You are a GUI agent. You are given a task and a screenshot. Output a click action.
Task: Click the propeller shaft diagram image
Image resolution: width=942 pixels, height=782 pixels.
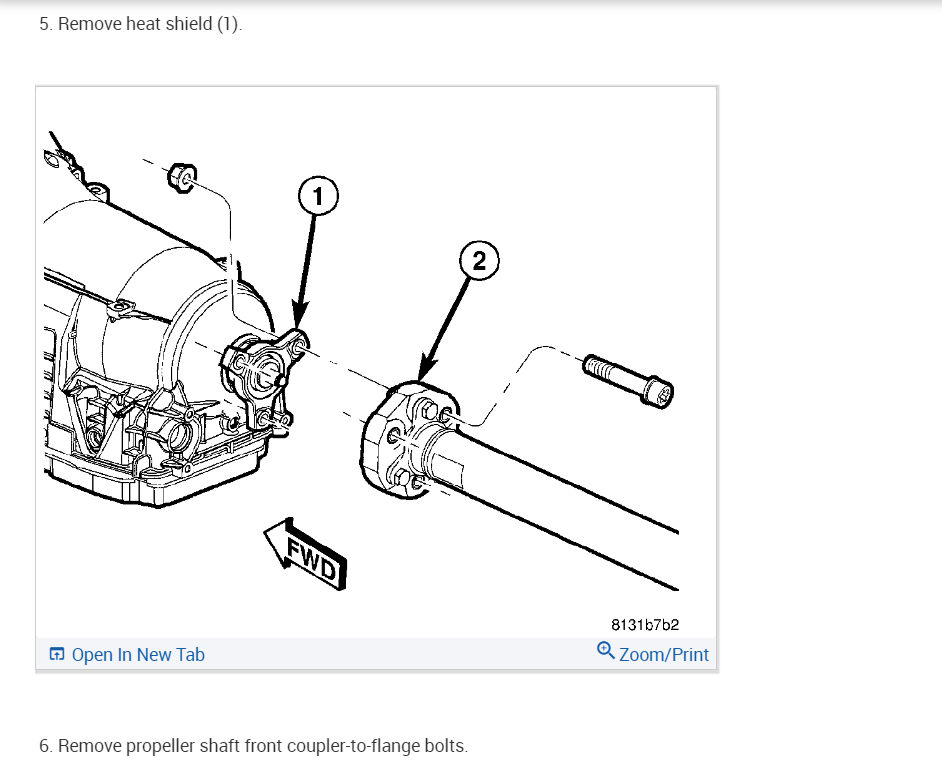click(376, 362)
